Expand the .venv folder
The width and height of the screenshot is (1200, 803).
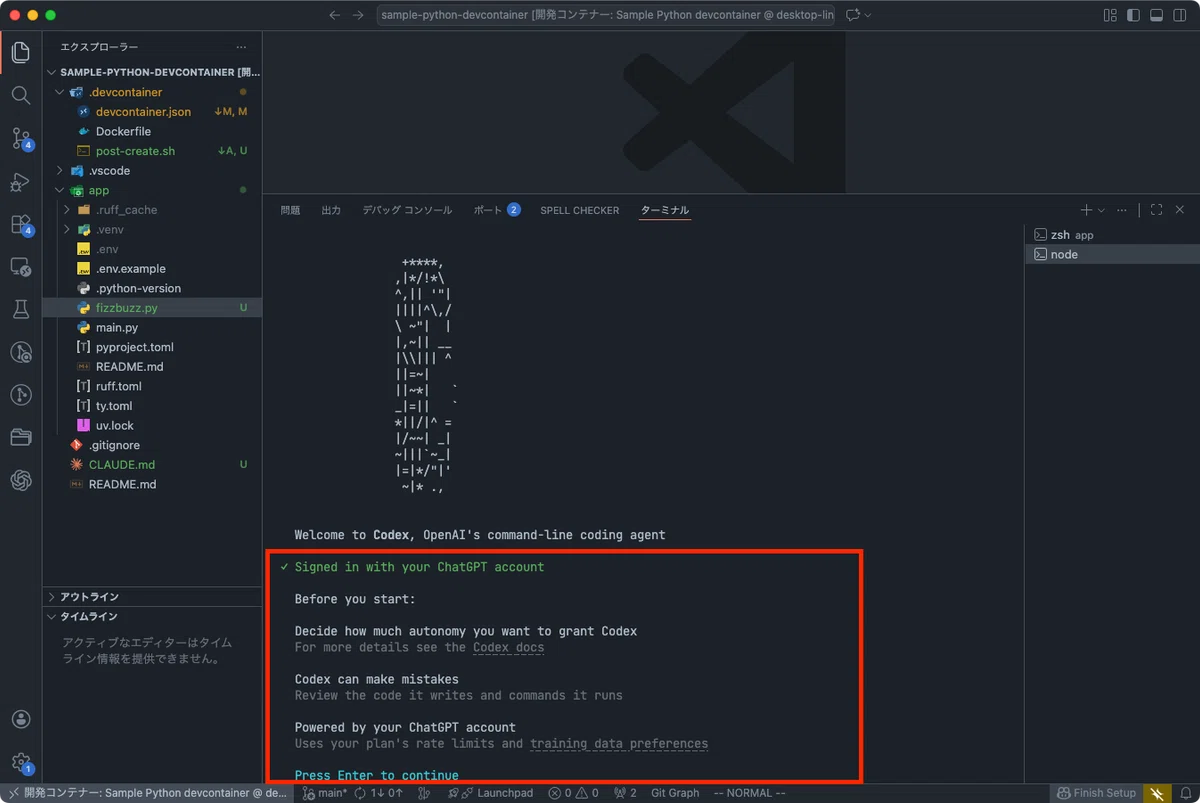pos(67,229)
